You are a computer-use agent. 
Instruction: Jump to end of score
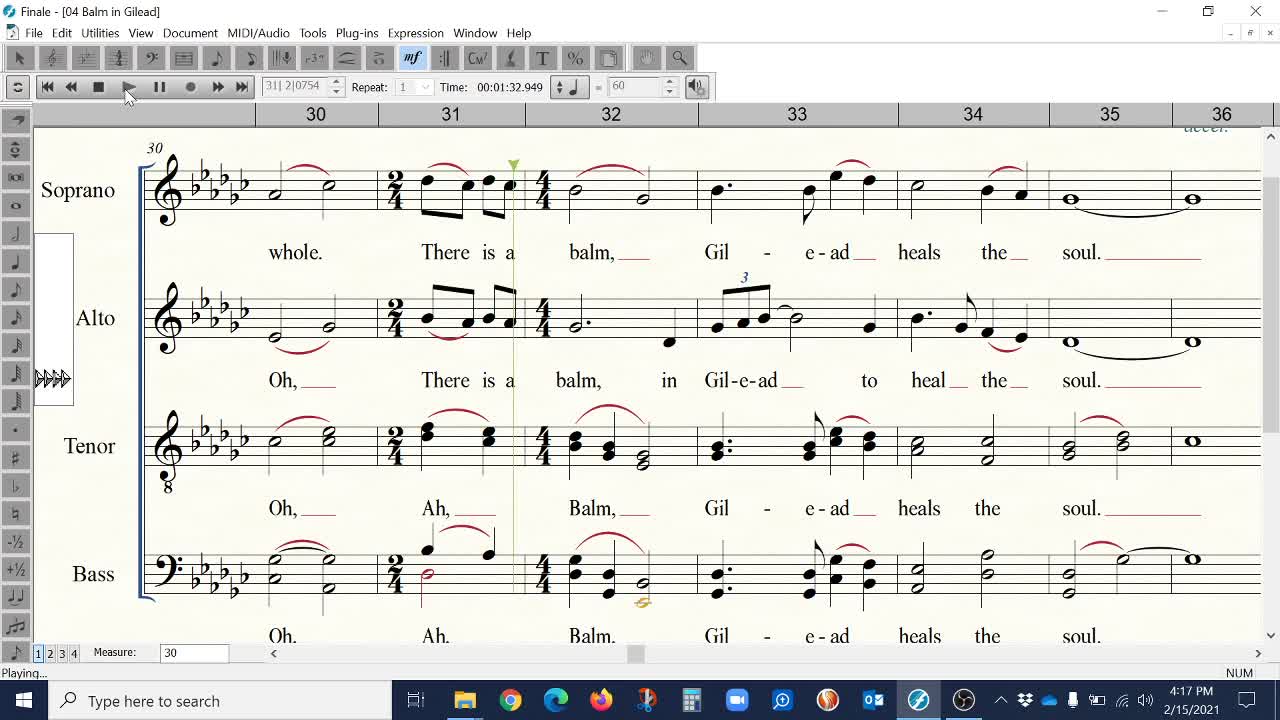click(242, 87)
